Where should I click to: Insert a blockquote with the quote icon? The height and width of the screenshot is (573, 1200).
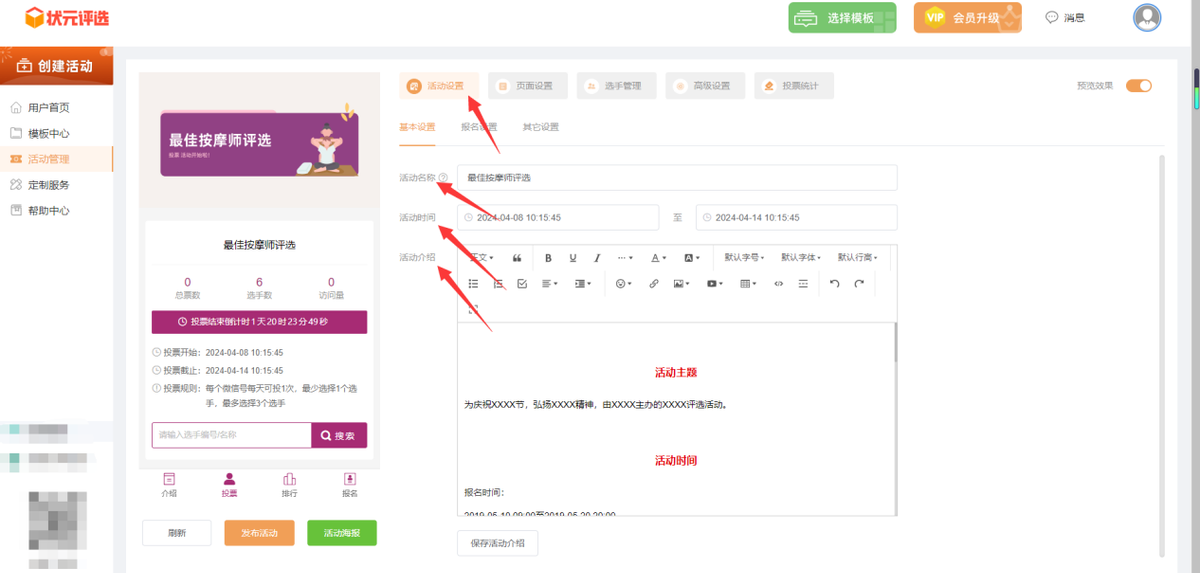pyautogui.click(x=517, y=258)
